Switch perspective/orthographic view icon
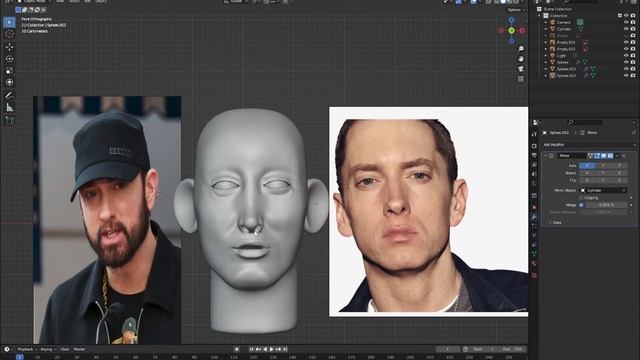The image size is (640, 360). [521, 79]
